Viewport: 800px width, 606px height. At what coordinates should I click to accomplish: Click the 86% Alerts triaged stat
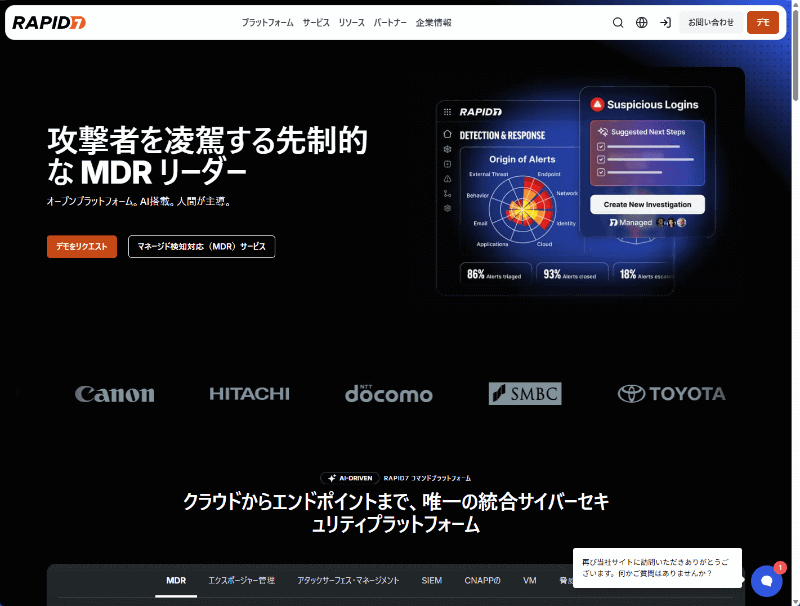pyautogui.click(x=495, y=274)
